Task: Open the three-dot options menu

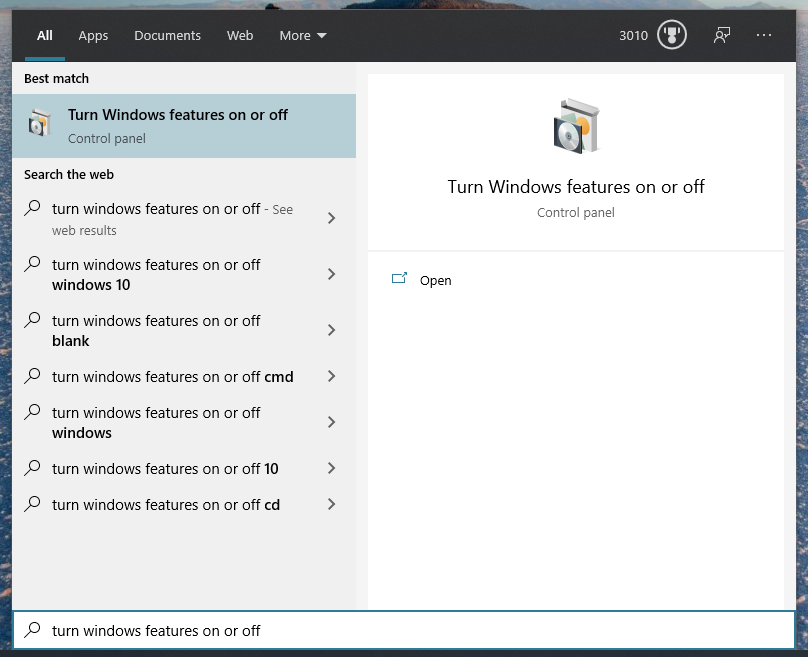Action: 764,35
